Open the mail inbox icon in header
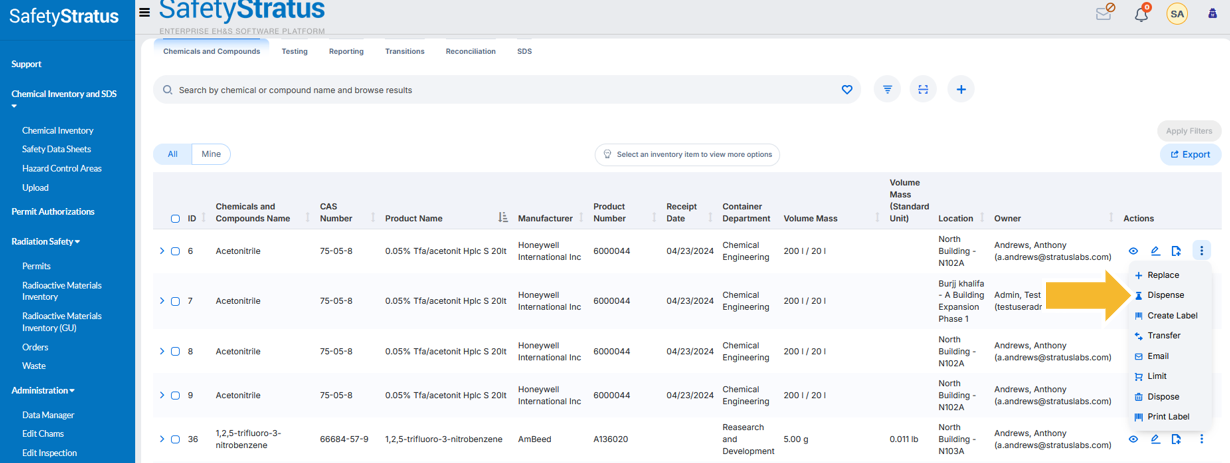The image size is (1230, 463). pyautogui.click(x=1105, y=13)
